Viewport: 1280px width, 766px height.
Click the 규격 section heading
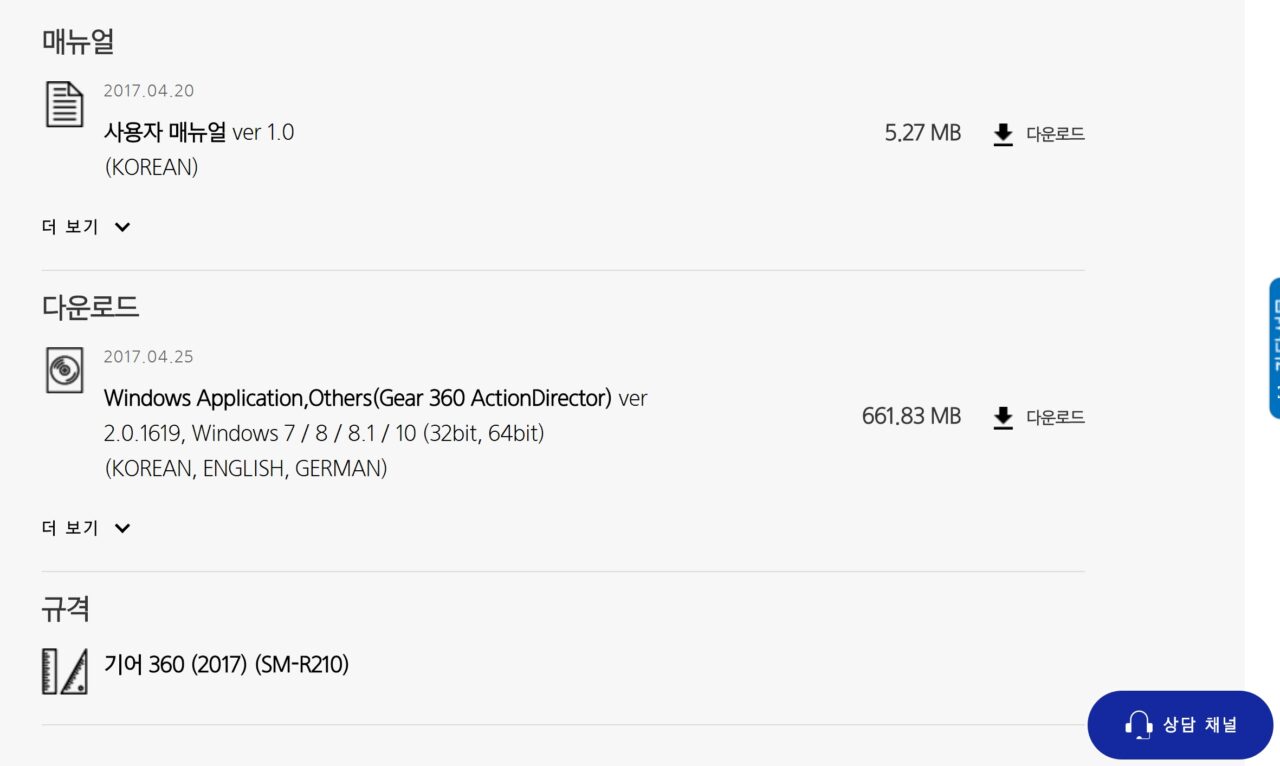tap(66, 608)
